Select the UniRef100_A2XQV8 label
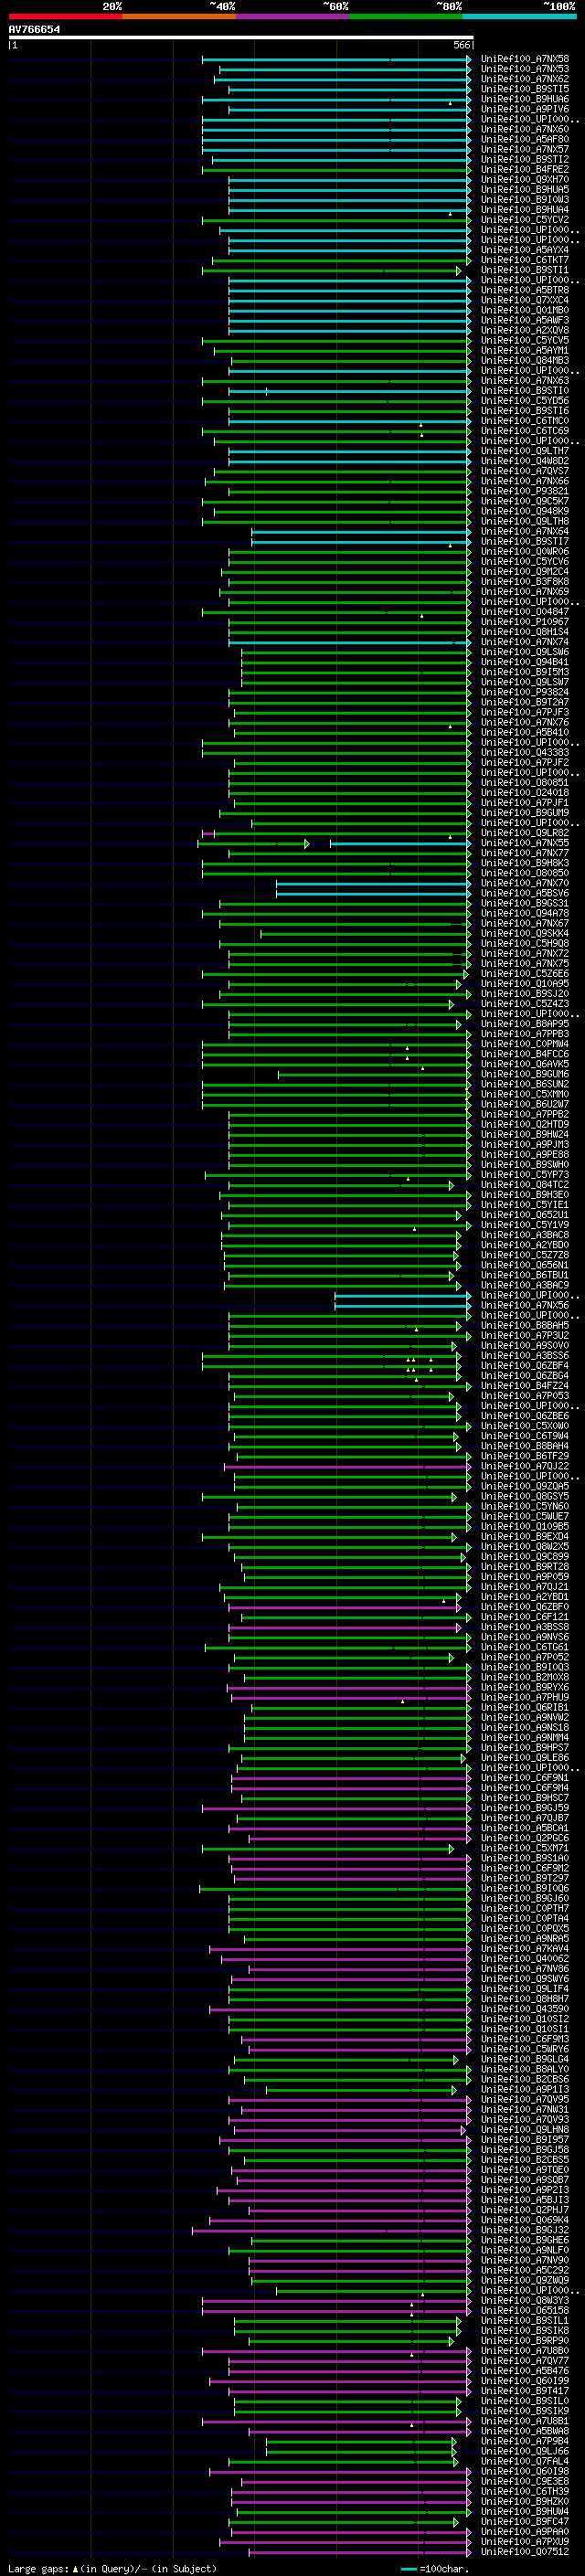The image size is (585, 2576). click(x=525, y=330)
